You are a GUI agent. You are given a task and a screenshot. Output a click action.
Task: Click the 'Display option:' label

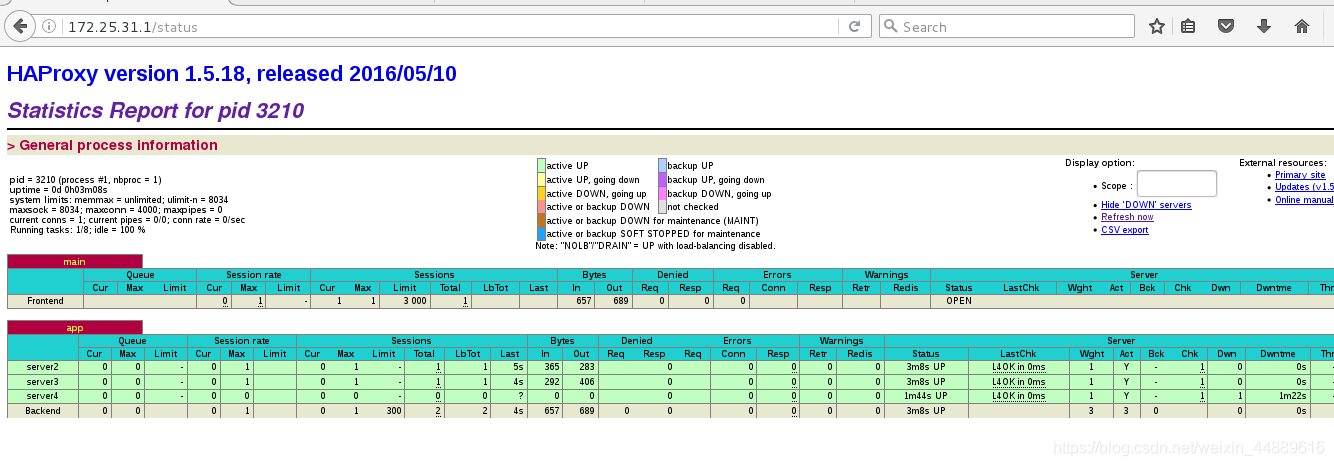pos(1099,162)
